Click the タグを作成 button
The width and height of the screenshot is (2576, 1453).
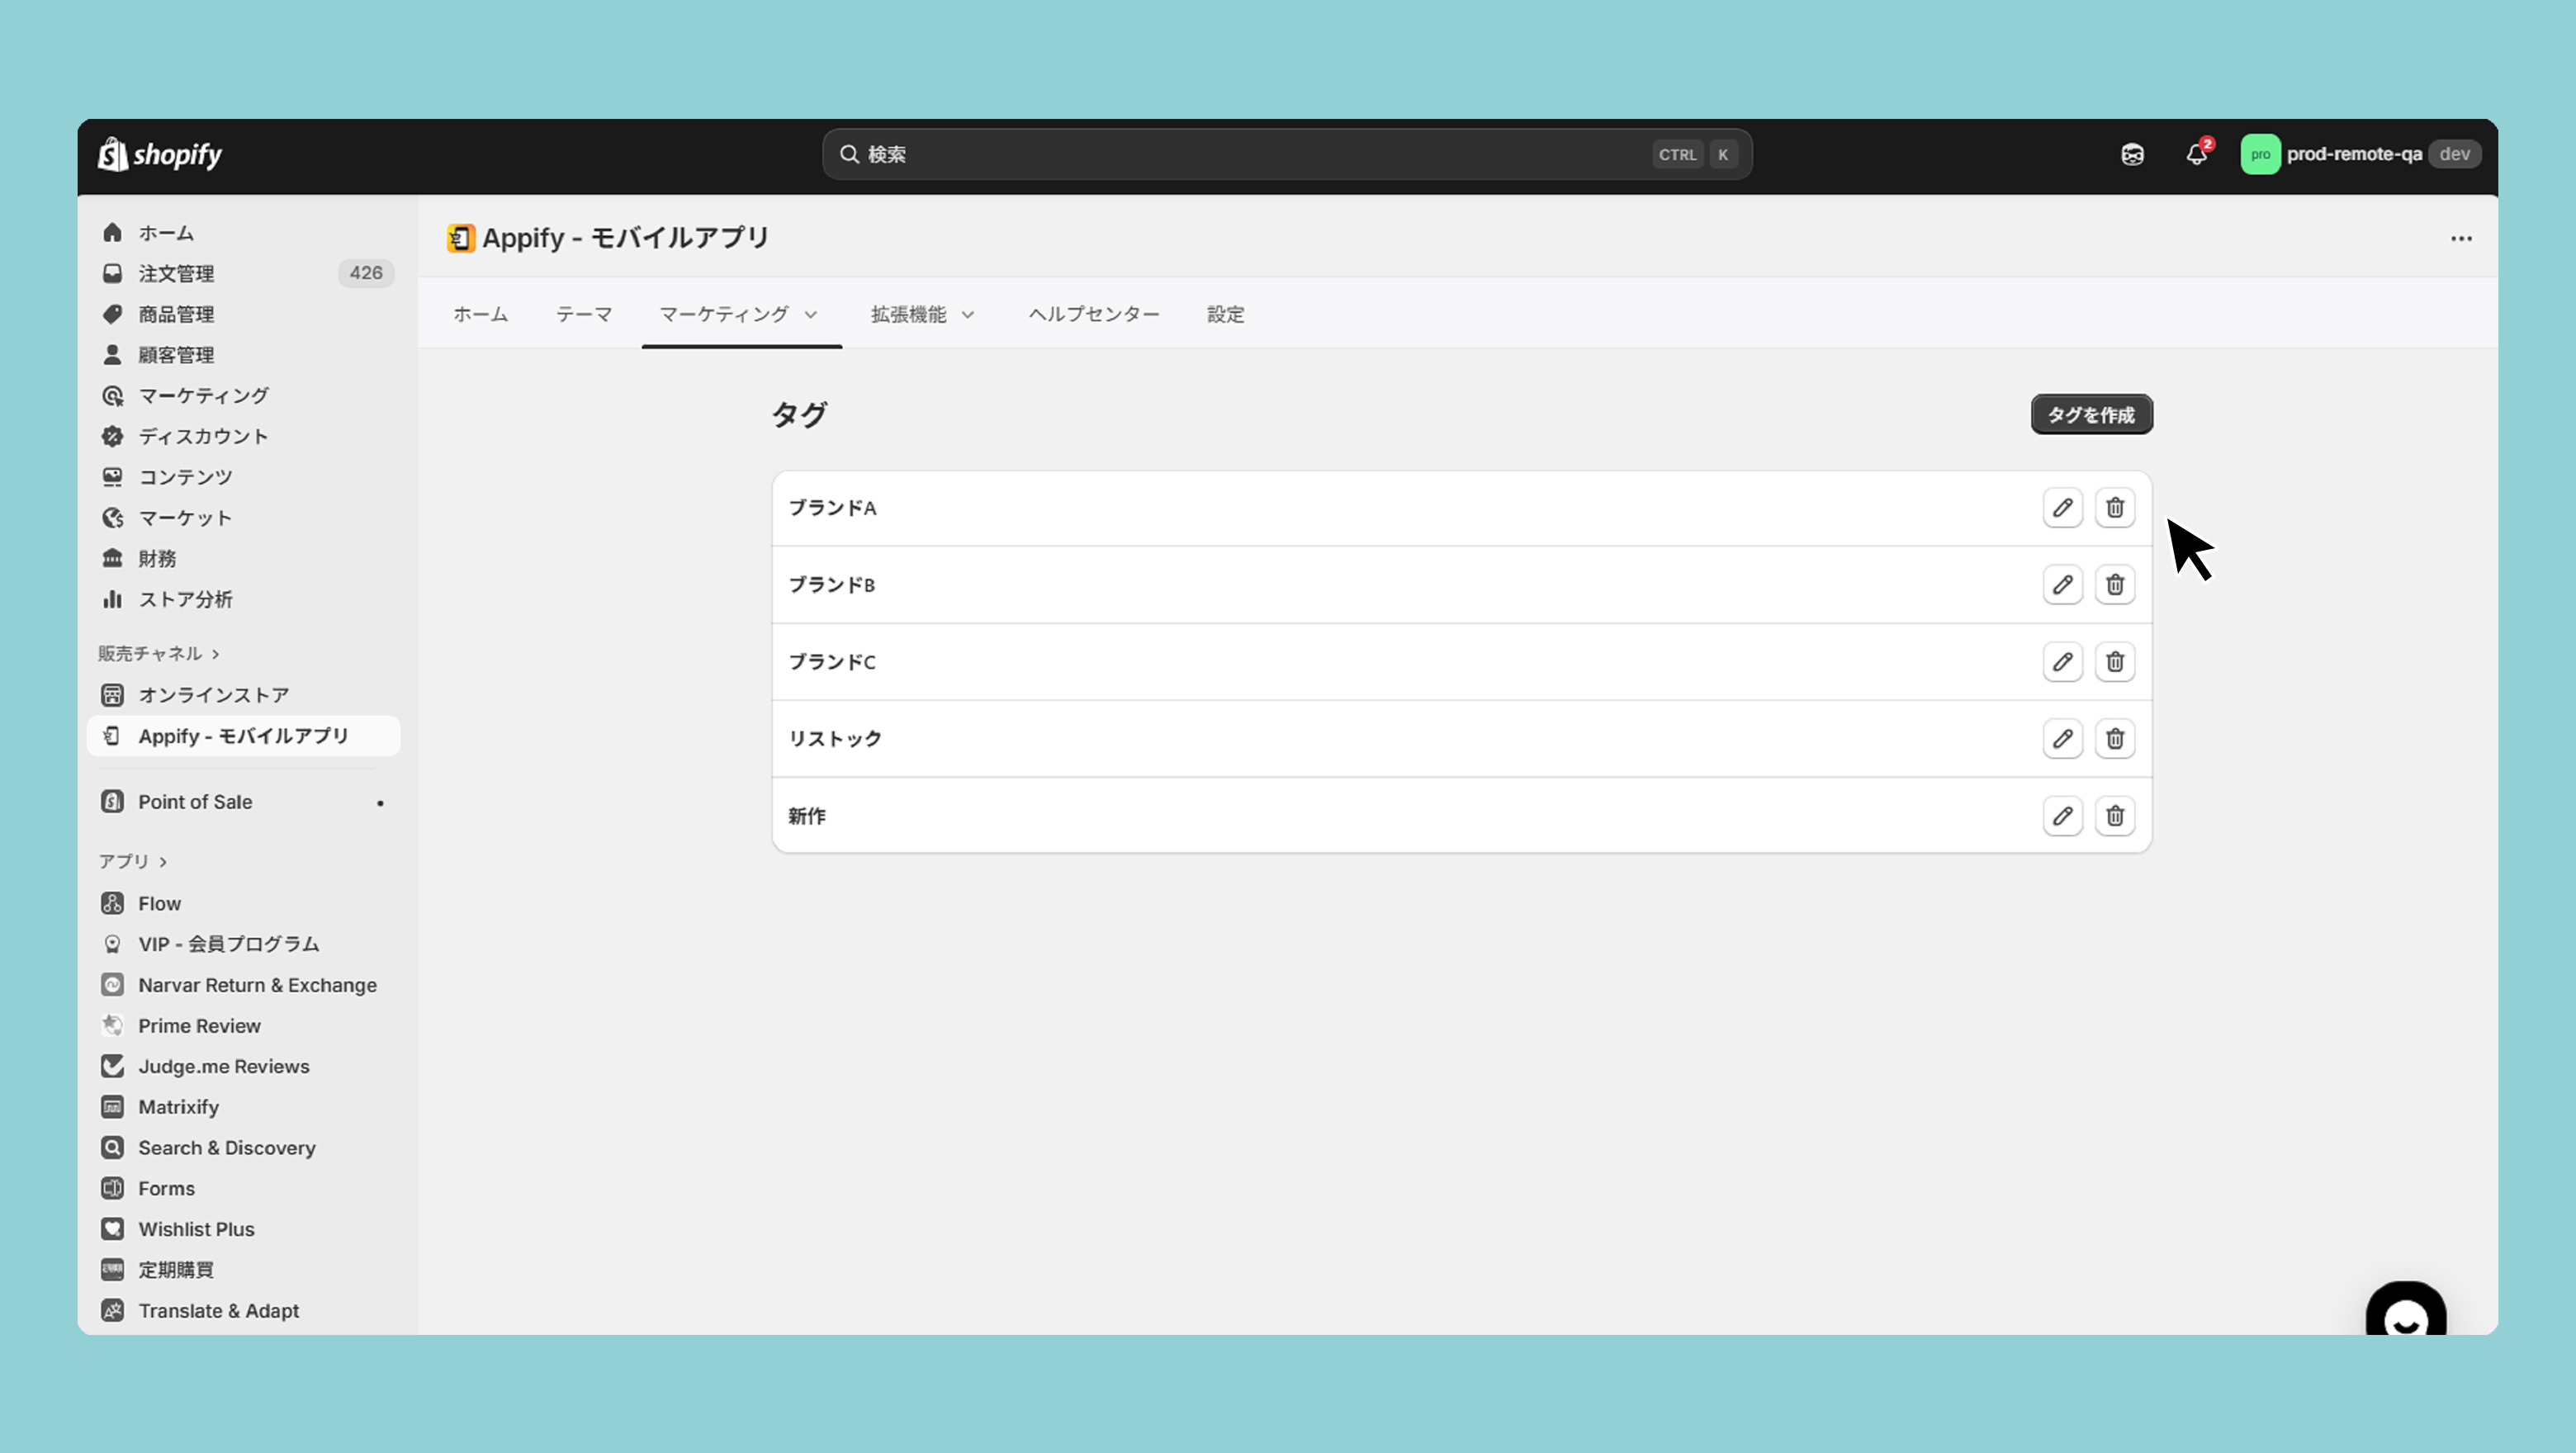(2091, 415)
